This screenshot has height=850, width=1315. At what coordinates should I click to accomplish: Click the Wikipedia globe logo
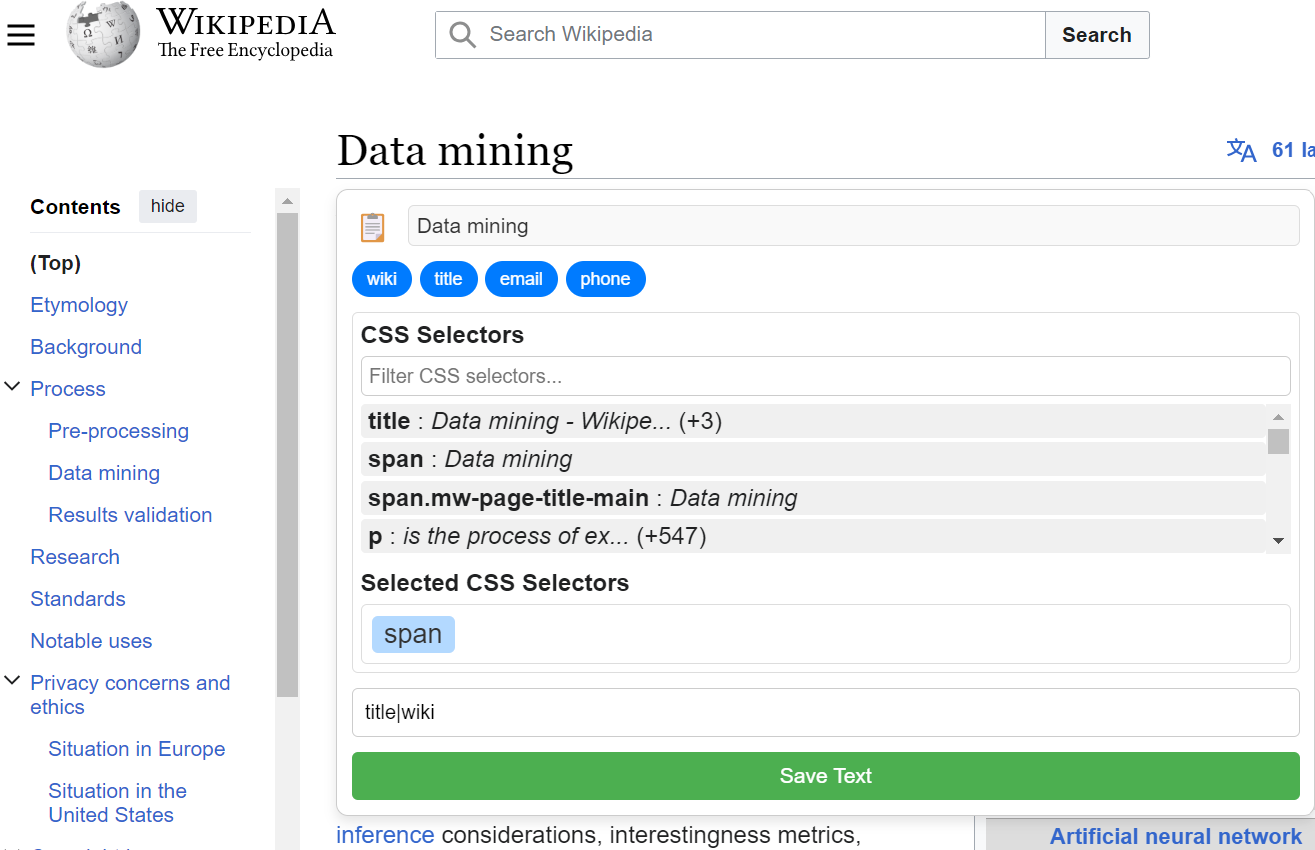(102, 35)
